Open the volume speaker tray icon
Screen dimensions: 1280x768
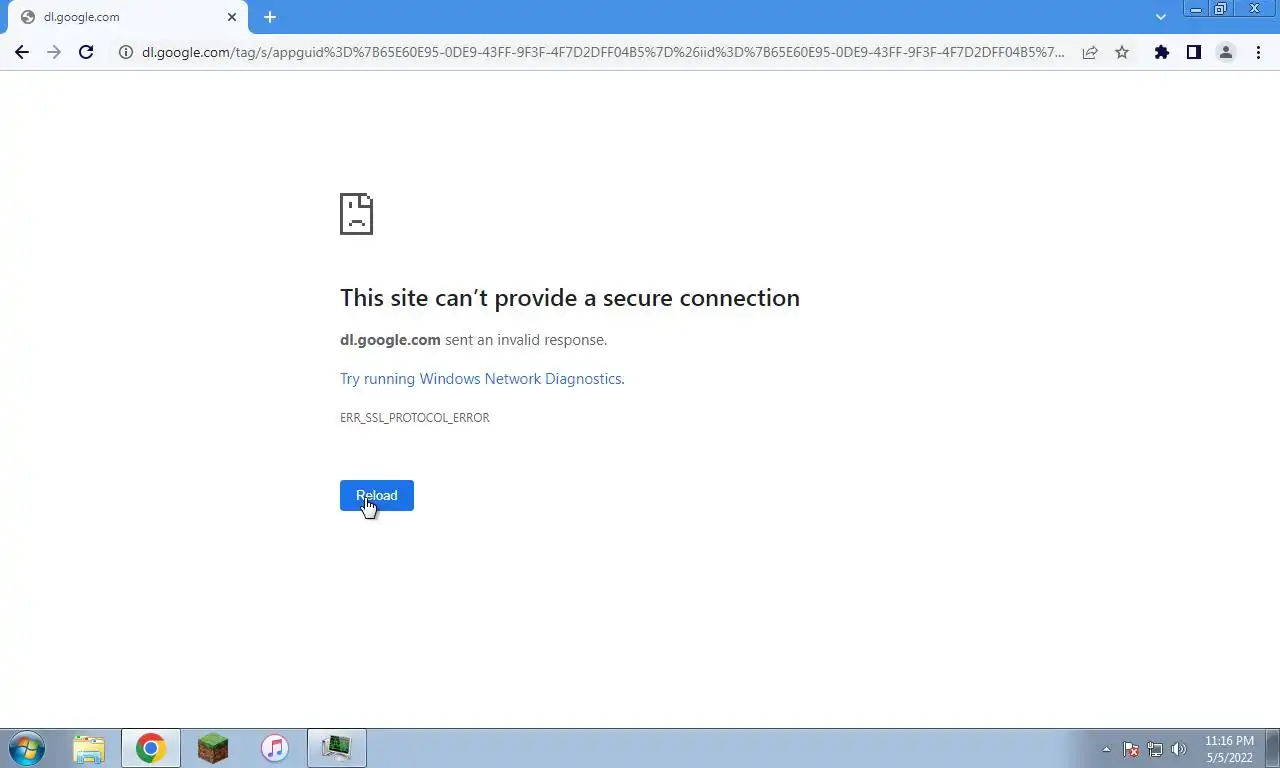1179,749
